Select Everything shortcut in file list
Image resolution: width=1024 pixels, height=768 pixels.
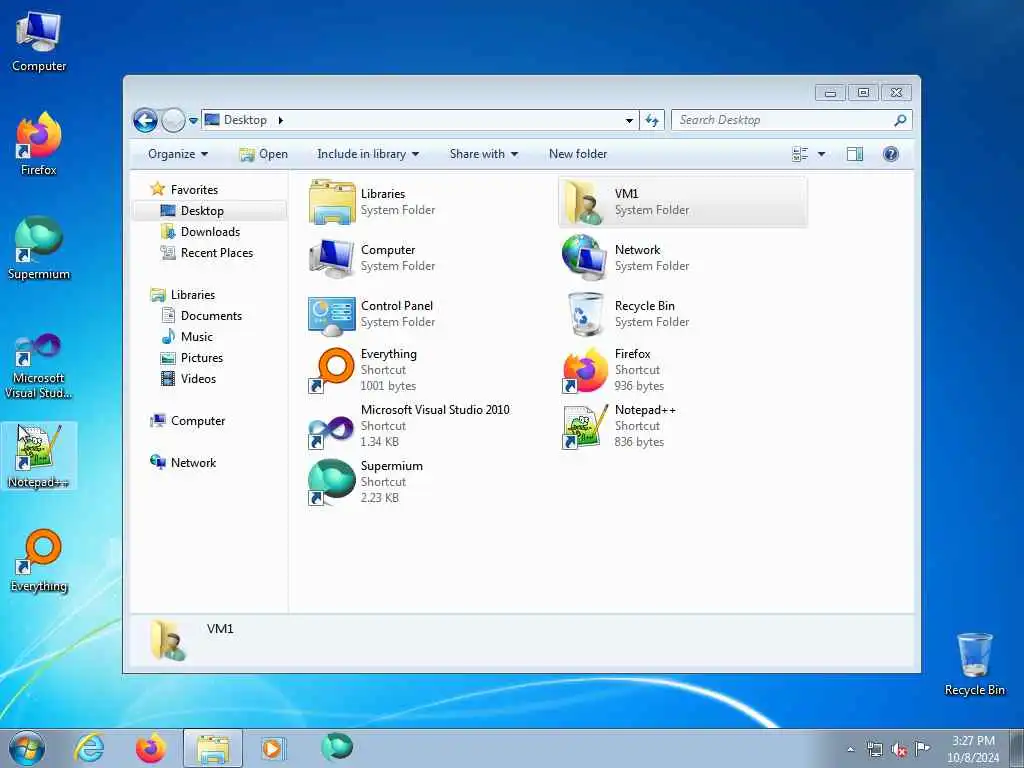[429, 370]
